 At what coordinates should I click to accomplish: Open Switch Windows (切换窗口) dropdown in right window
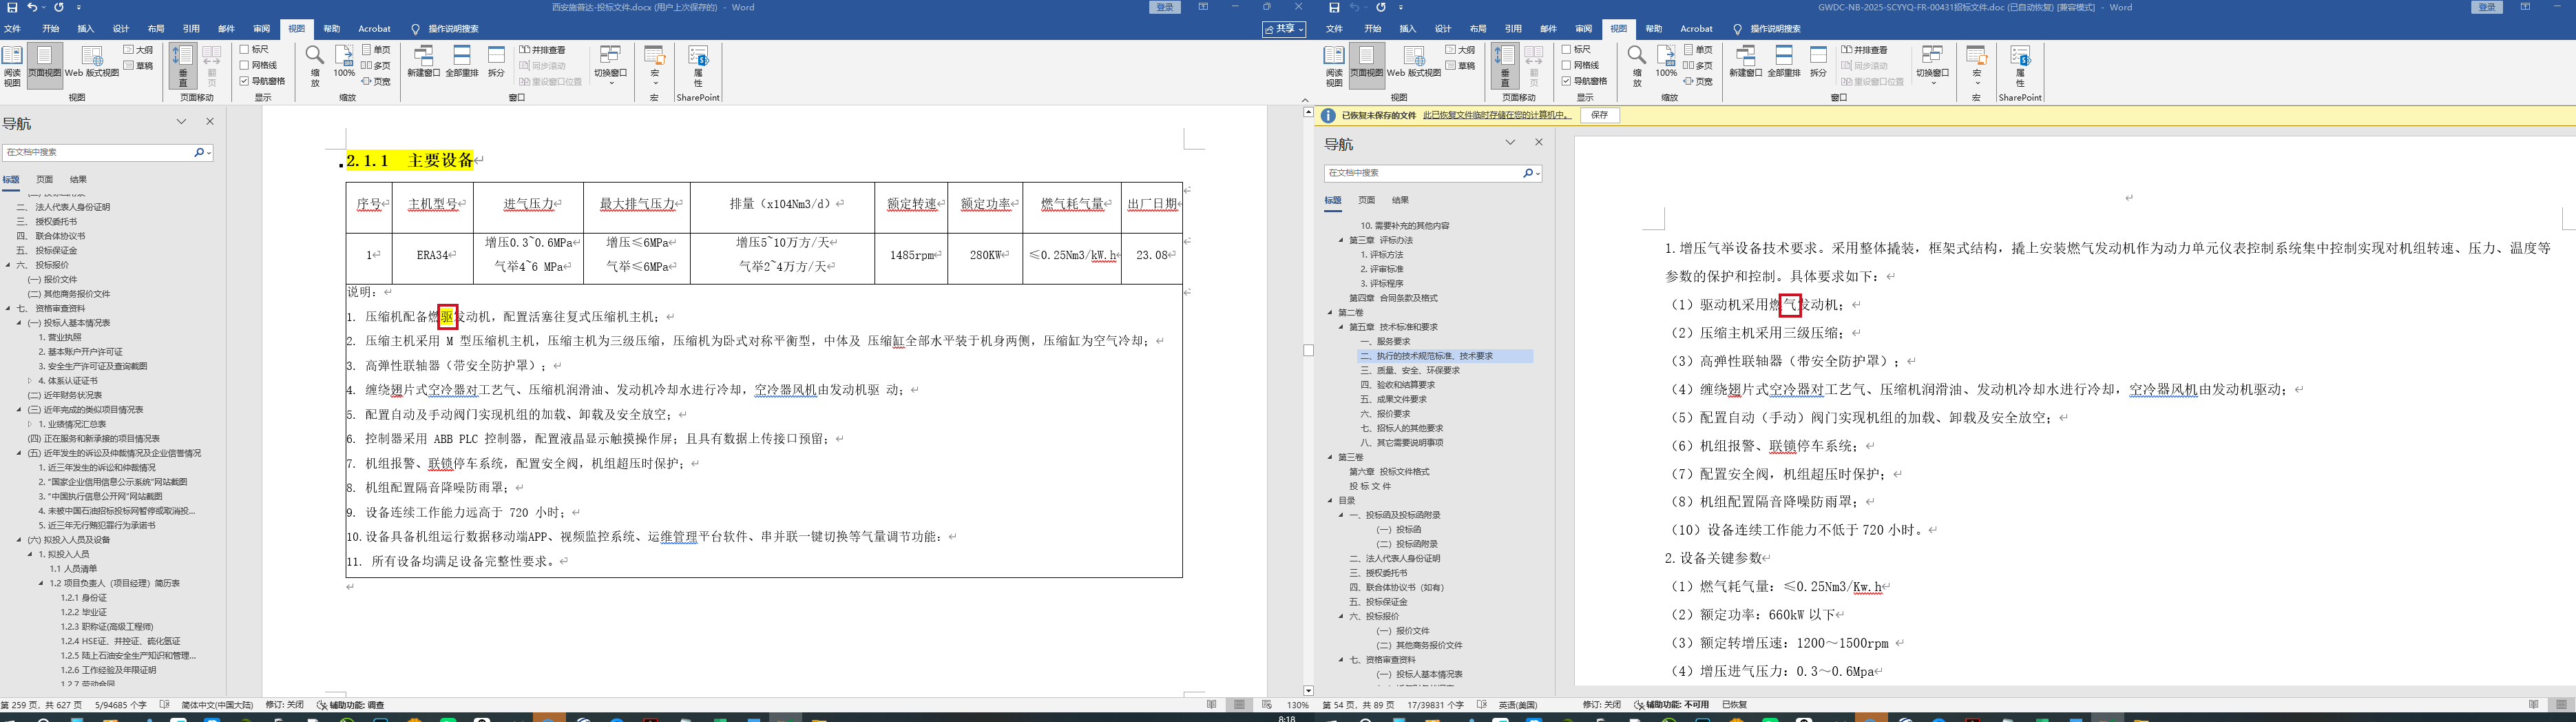(1932, 66)
